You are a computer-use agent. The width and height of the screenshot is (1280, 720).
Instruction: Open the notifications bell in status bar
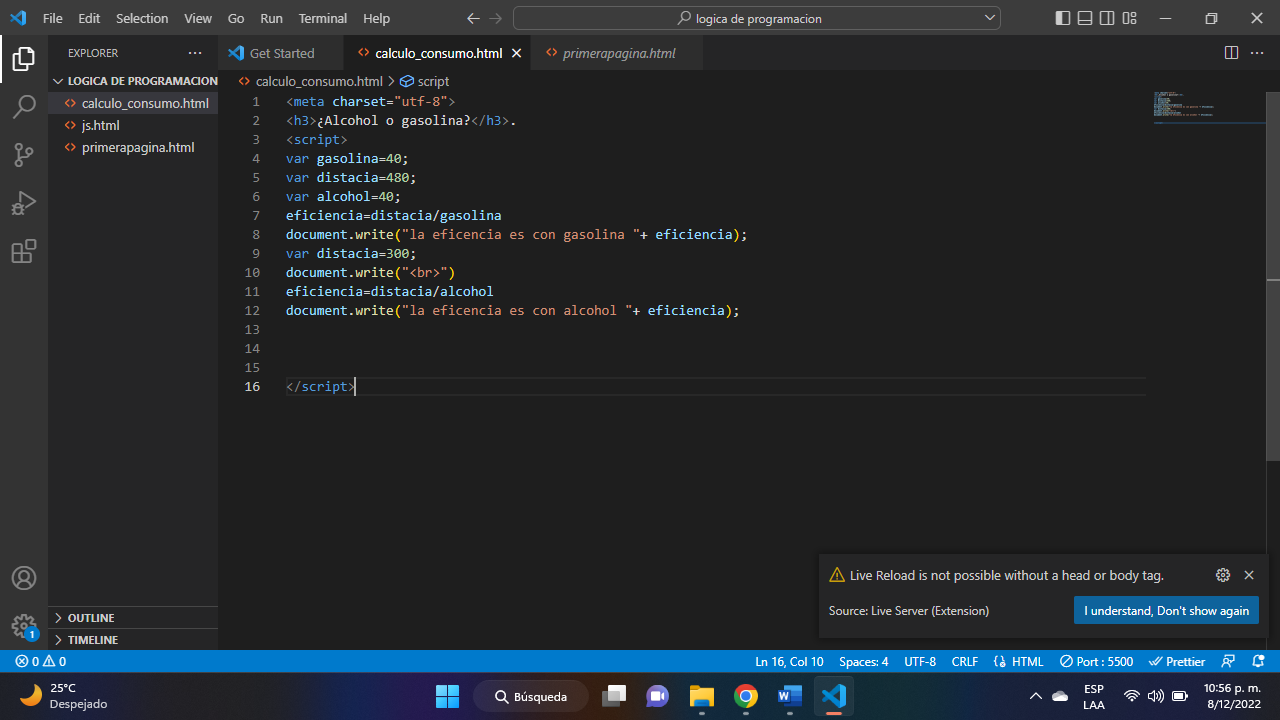(x=1259, y=661)
